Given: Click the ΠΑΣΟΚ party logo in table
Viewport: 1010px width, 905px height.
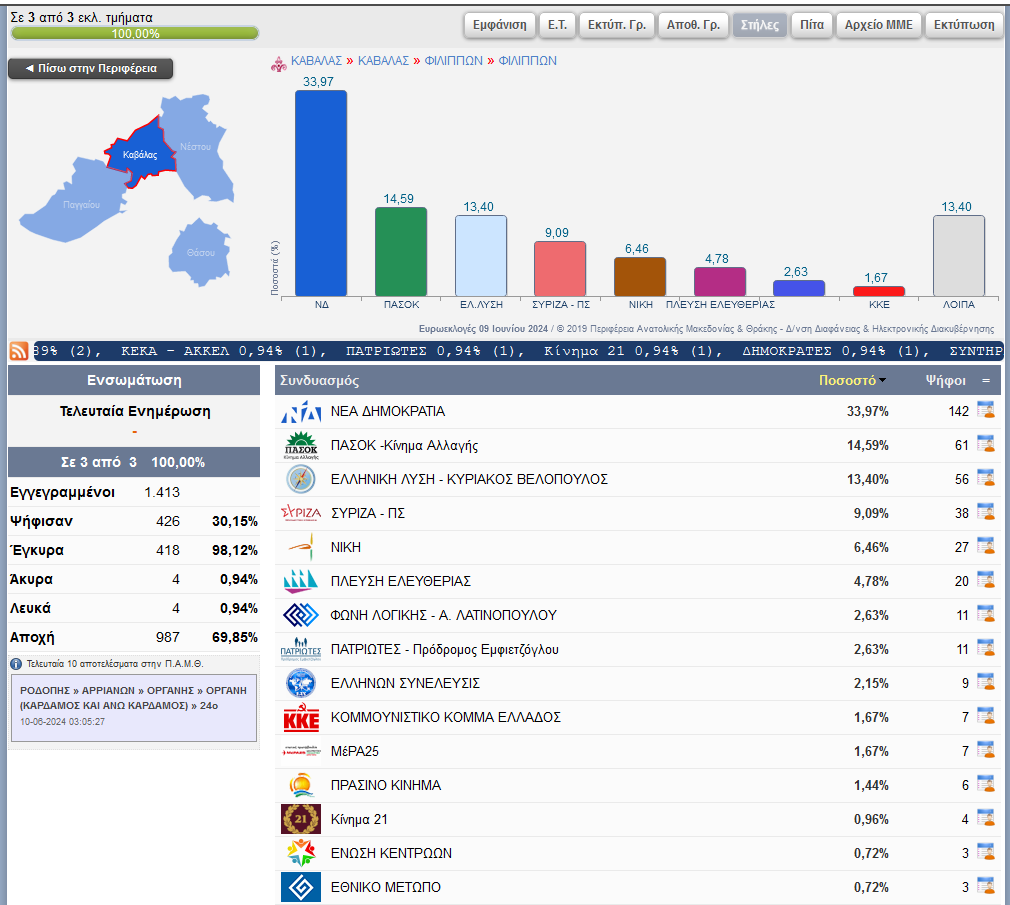Looking at the screenshot, I should pos(301,445).
